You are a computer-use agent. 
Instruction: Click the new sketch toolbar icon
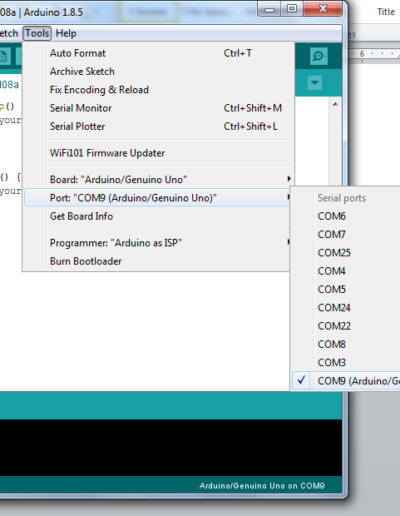[x=4, y=56]
